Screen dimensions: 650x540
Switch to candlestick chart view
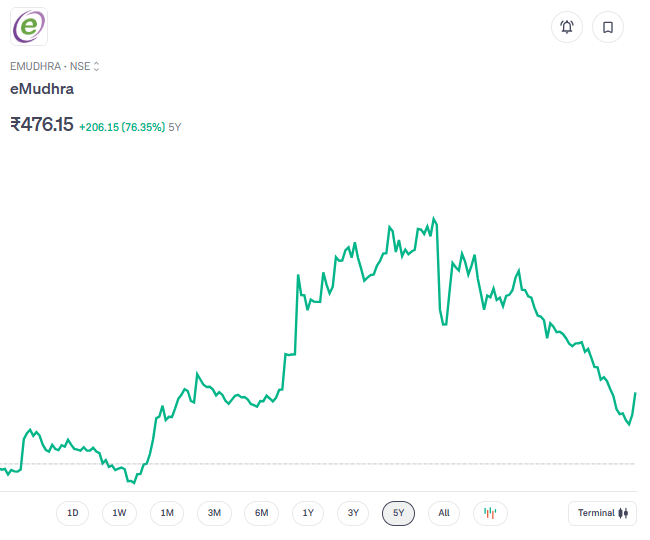pos(490,513)
